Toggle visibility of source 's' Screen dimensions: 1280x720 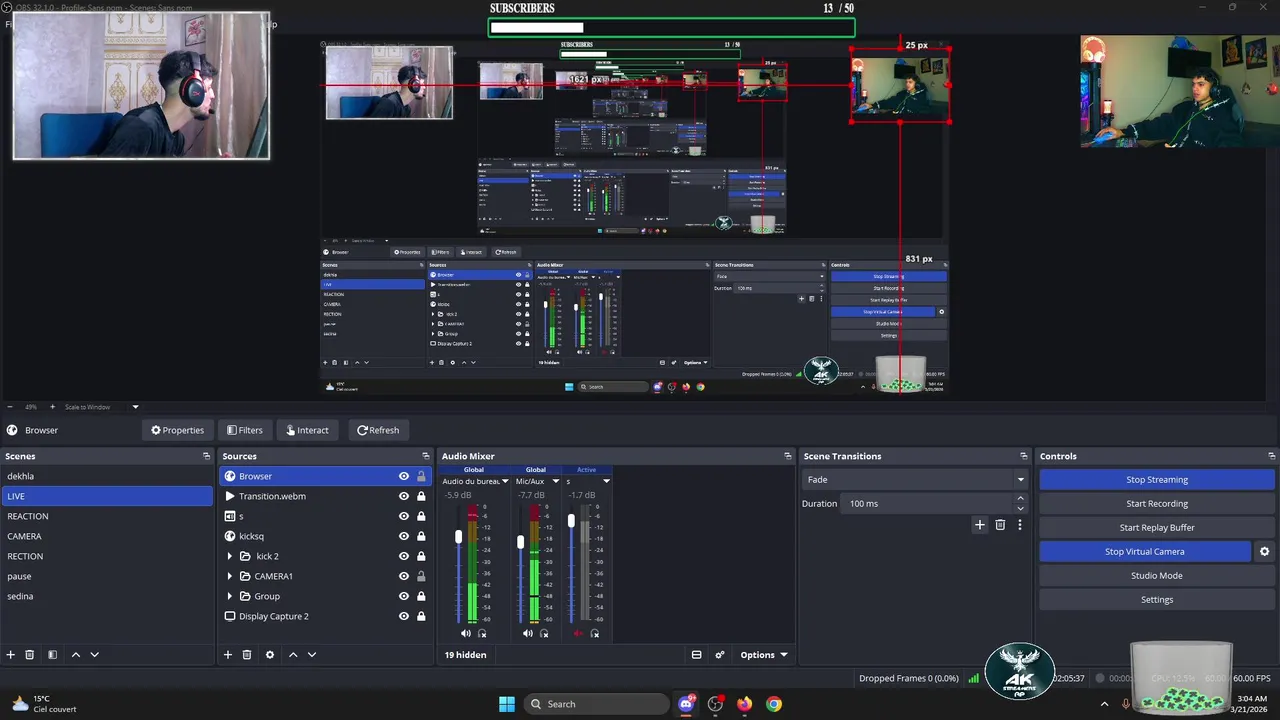pyautogui.click(x=404, y=516)
